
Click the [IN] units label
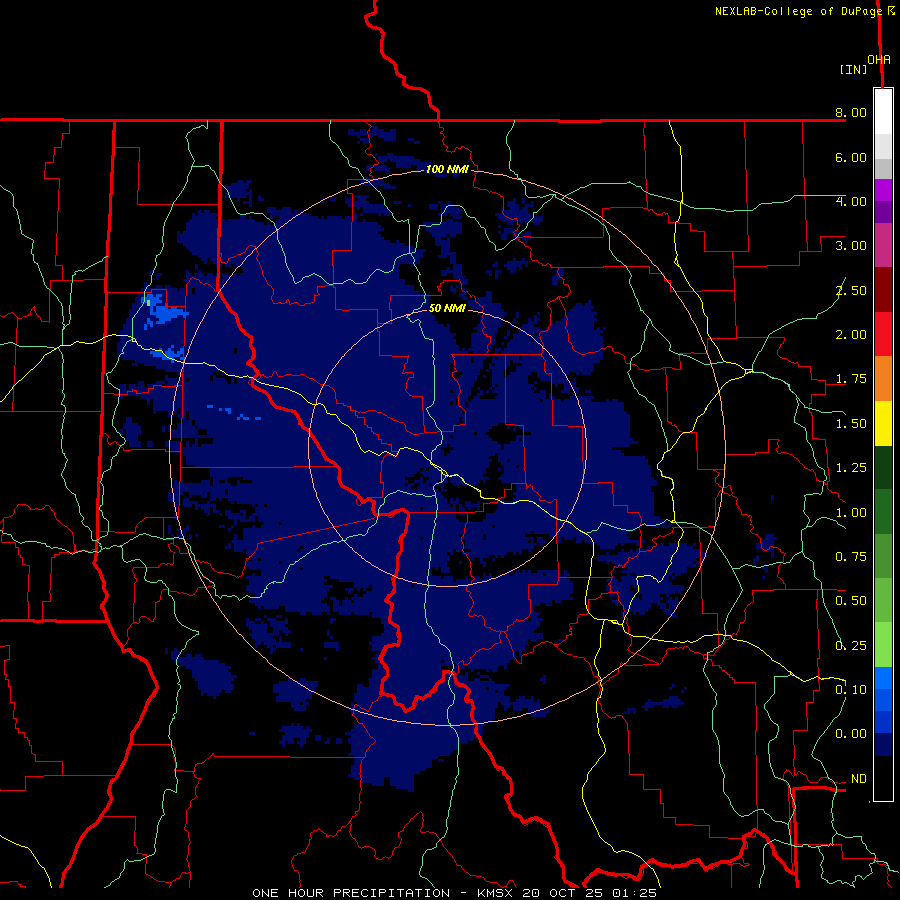[x=854, y=69]
